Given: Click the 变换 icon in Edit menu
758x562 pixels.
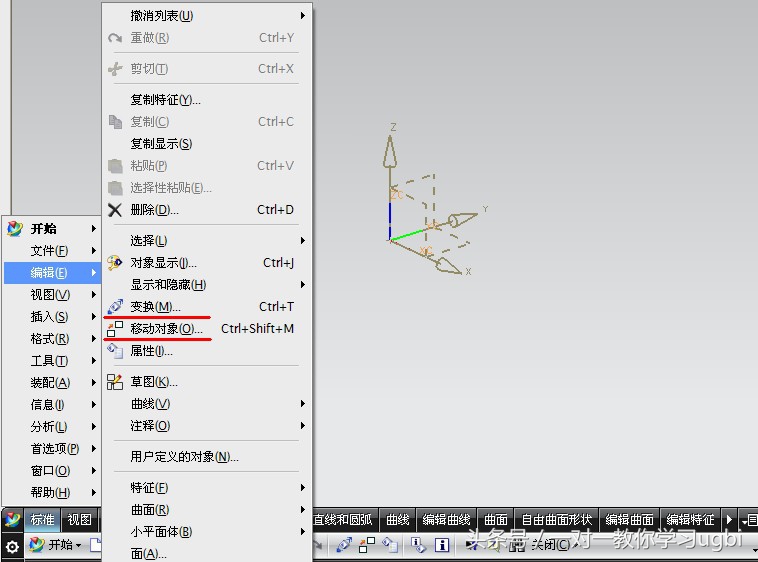Looking at the screenshot, I should 115,306.
